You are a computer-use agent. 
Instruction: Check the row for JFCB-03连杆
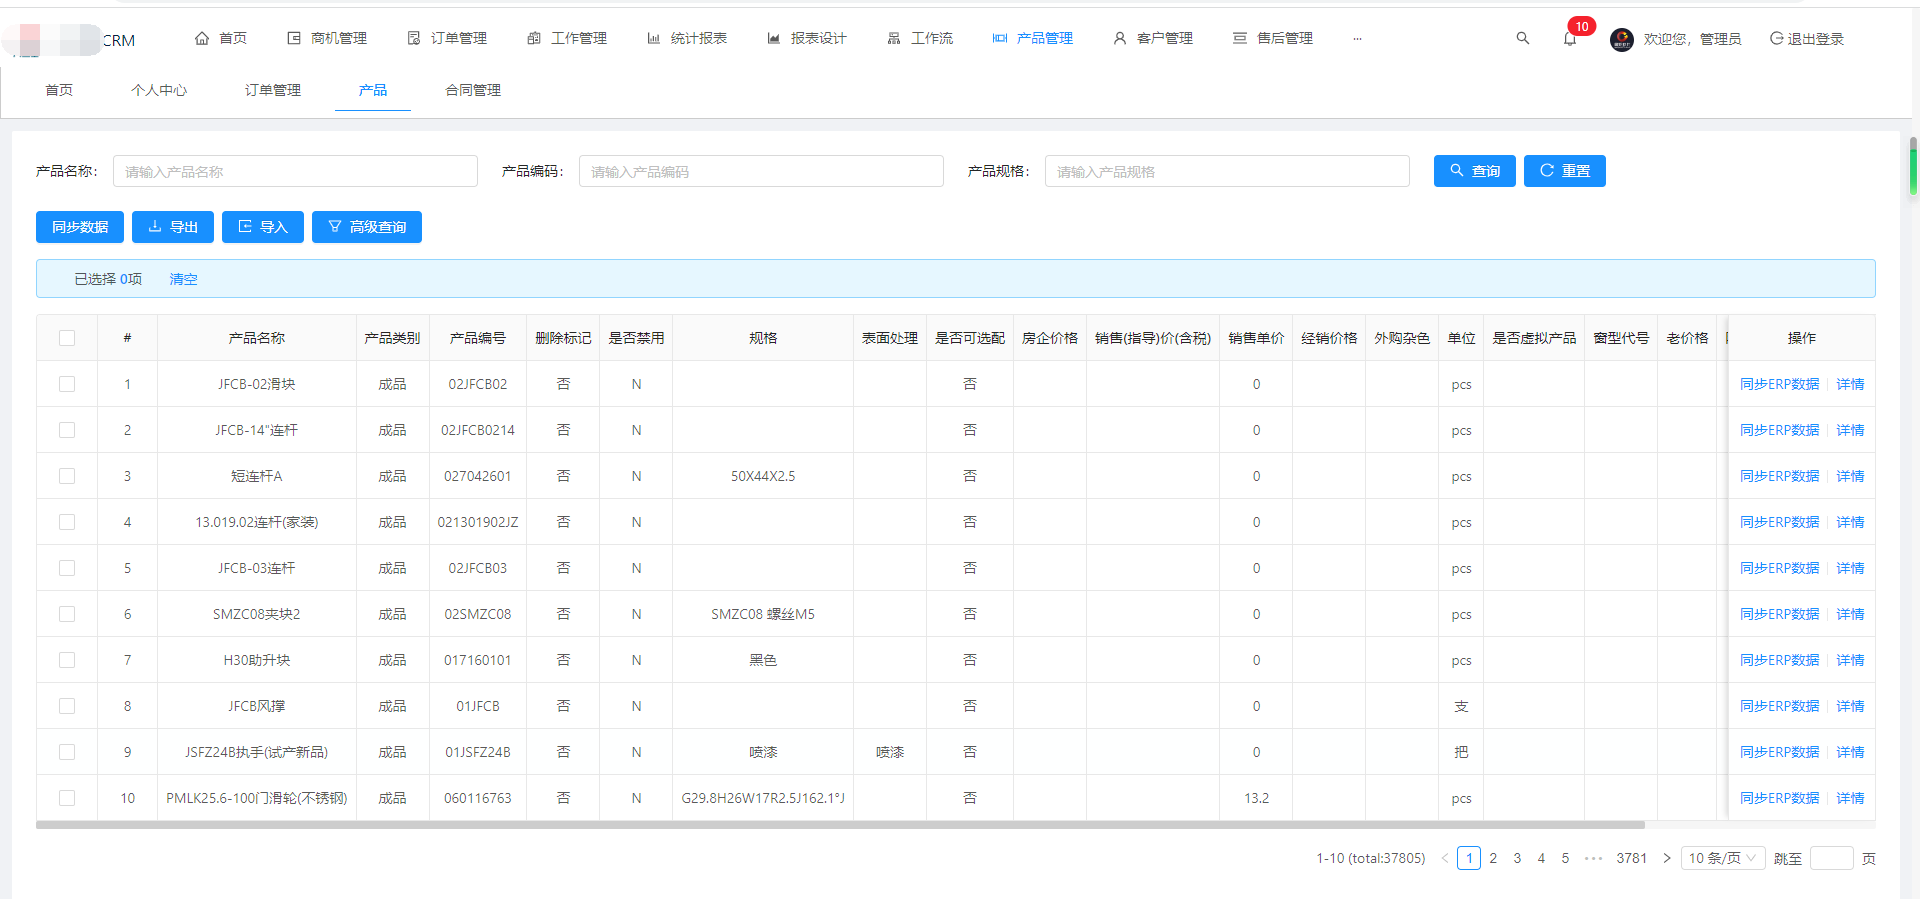(67, 568)
